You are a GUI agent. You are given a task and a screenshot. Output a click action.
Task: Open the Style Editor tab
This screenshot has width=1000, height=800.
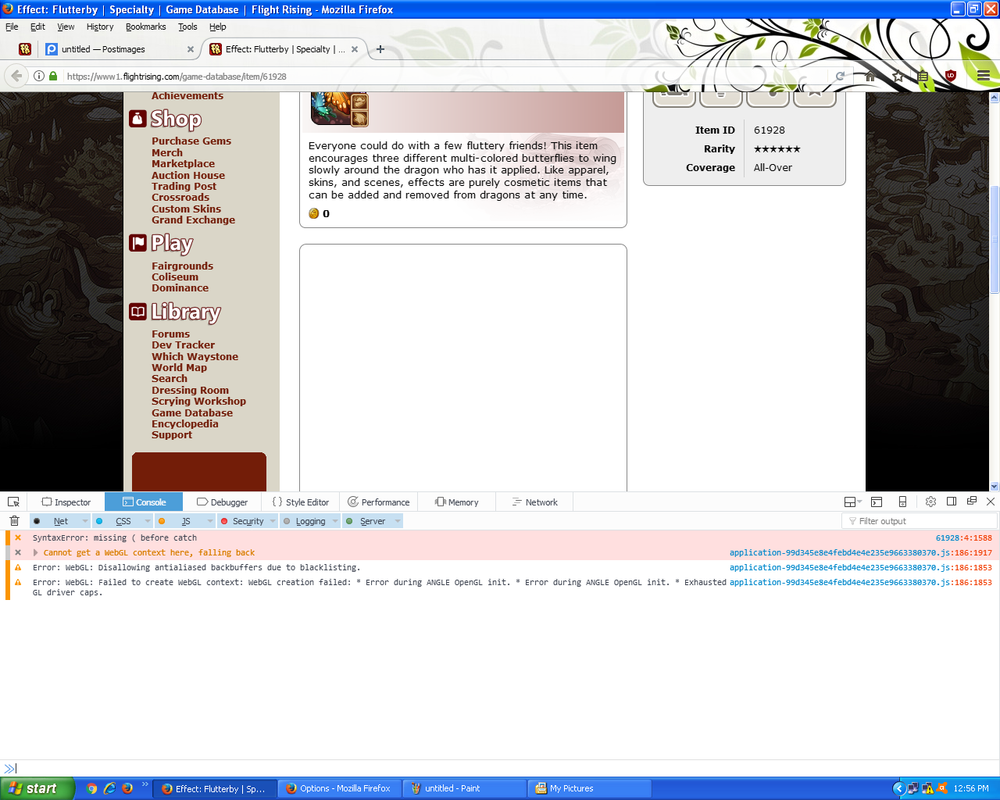tap(300, 502)
